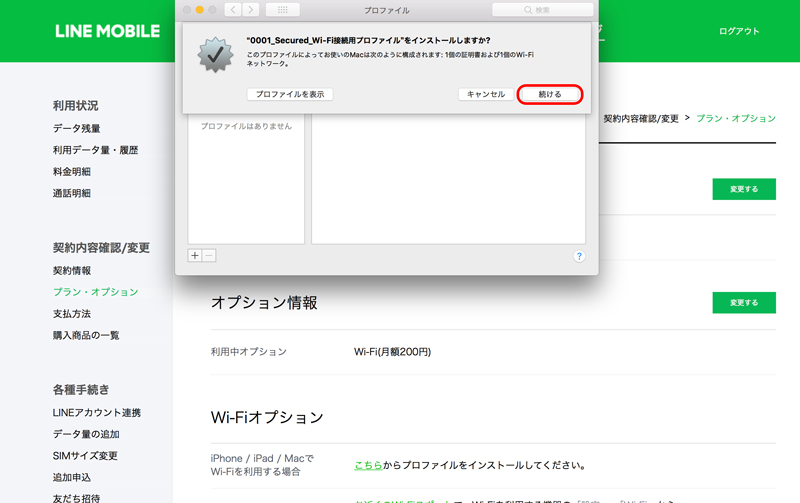Click the 各種手続き sidebar heading

81,390
